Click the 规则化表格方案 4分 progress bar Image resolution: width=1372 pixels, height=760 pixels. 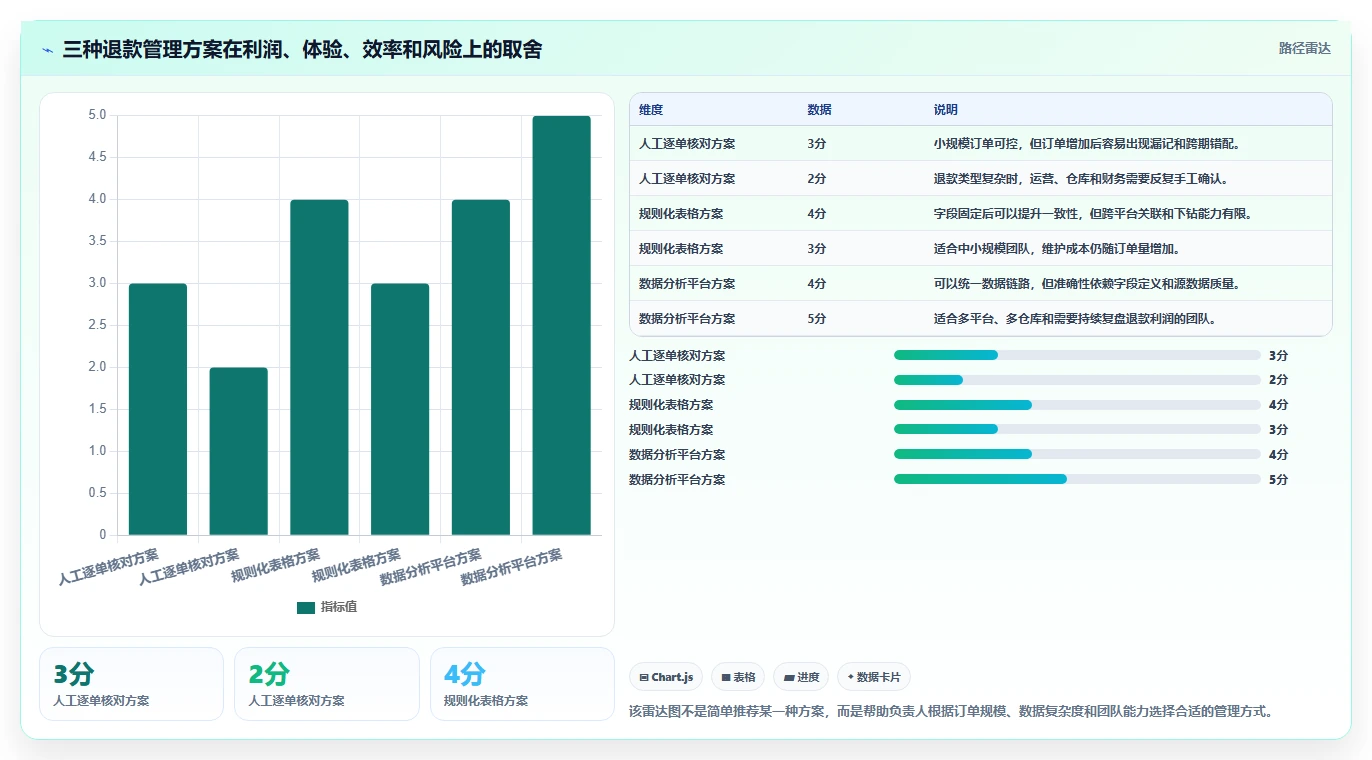coord(1077,405)
